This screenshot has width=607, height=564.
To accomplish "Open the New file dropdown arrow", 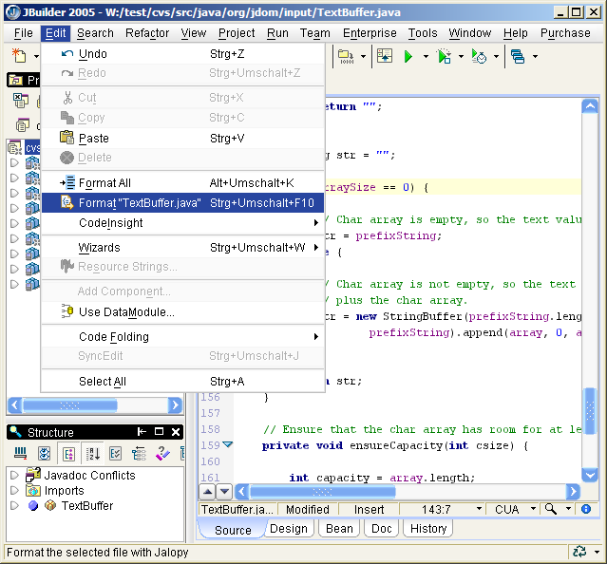I will coord(36,57).
